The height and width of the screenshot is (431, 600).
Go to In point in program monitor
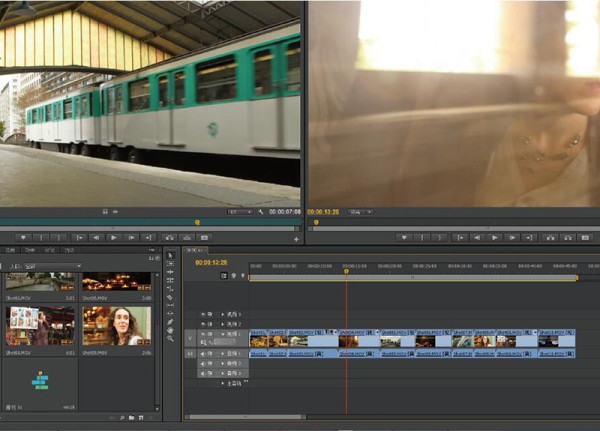coord(460,238)
